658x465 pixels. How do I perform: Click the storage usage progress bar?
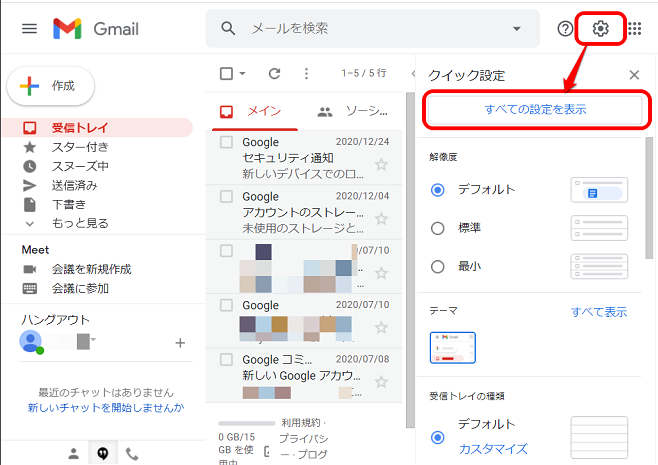[247, 423]
